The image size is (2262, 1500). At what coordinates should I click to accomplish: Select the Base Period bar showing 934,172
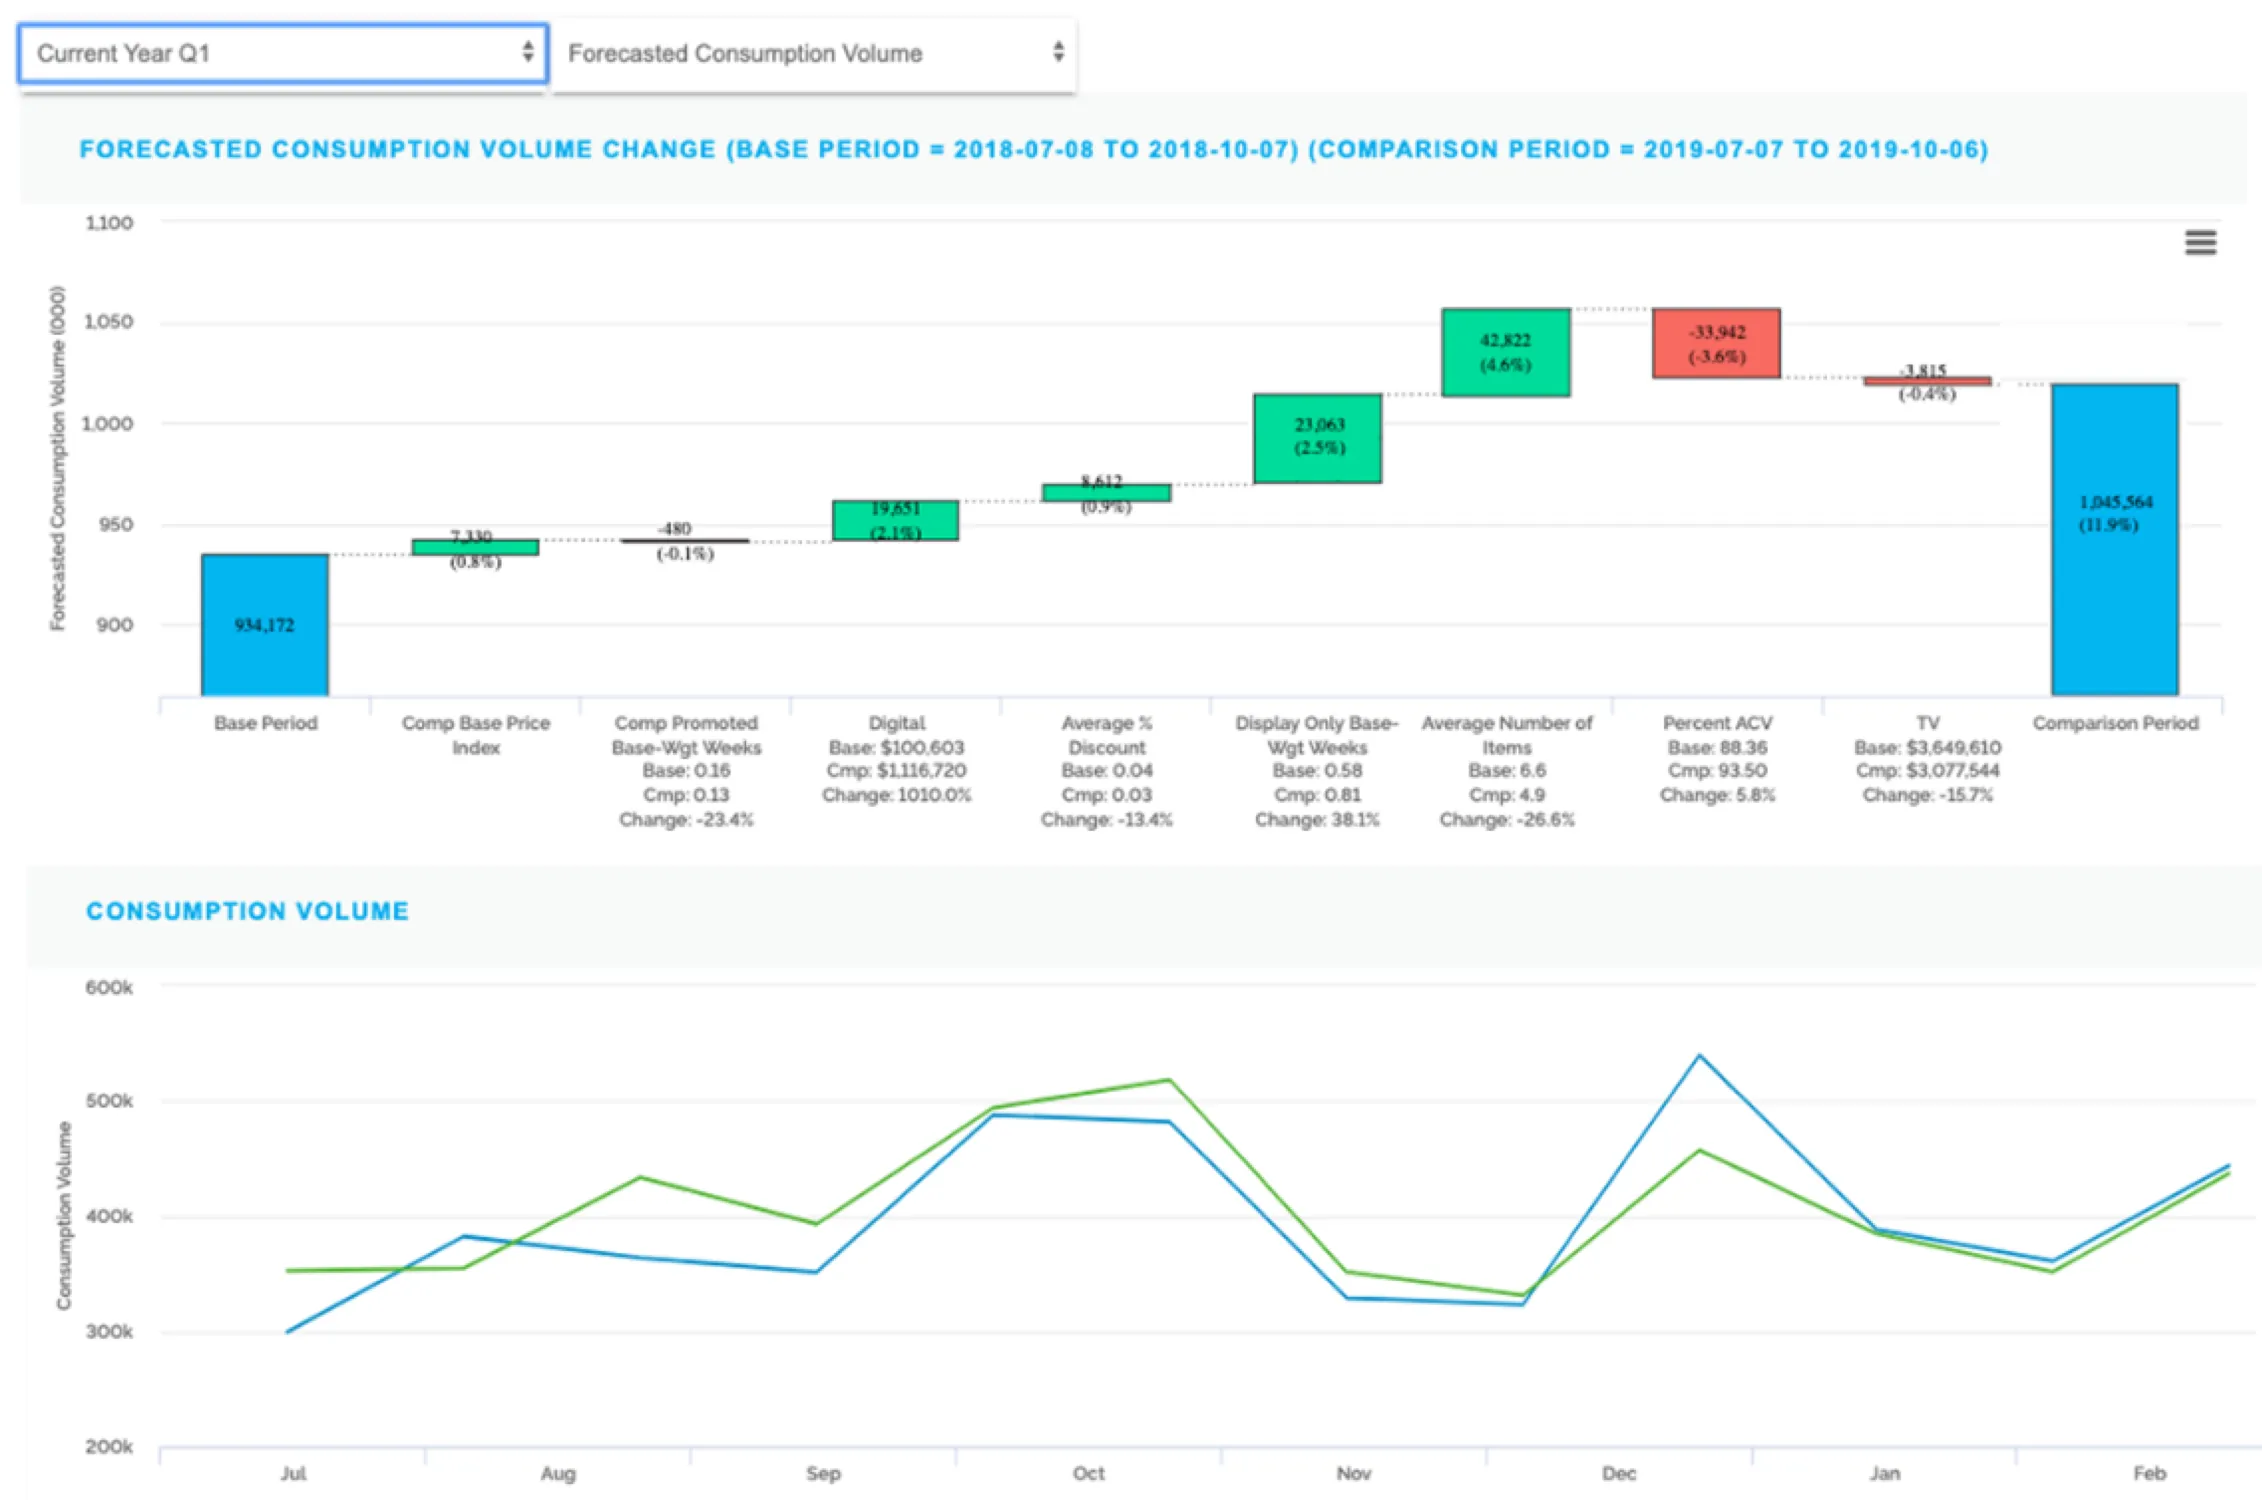264,625
